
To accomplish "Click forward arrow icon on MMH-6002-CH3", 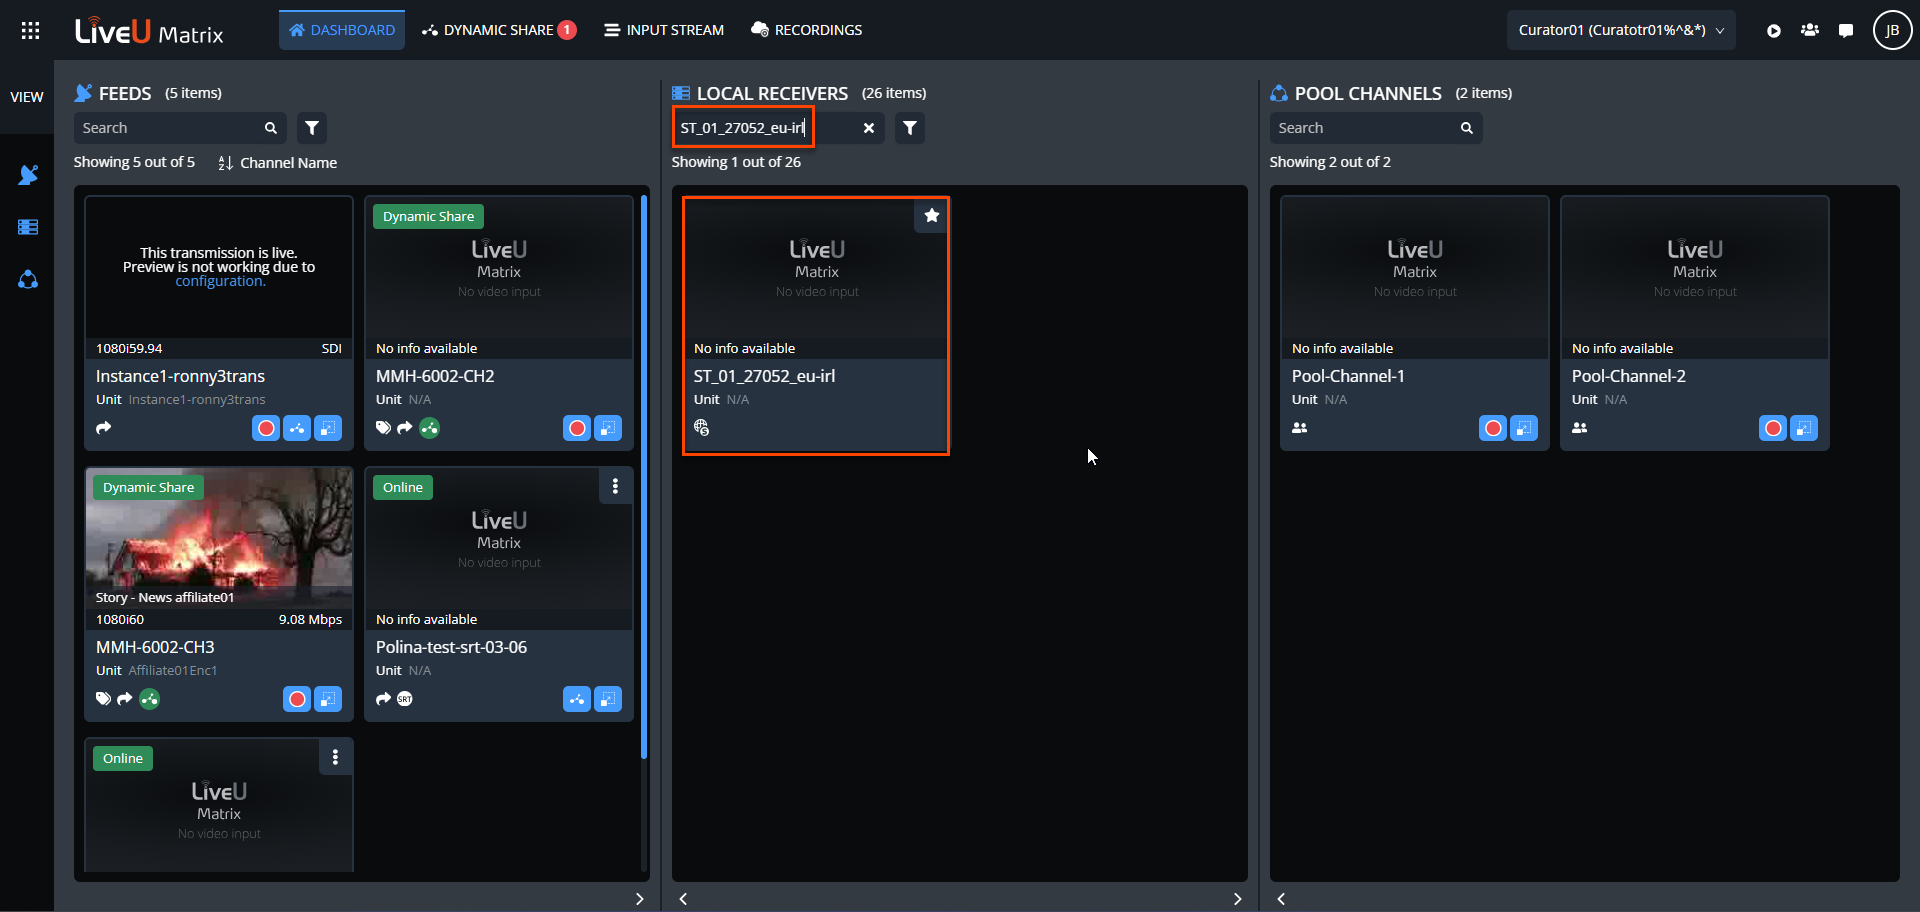I will pyautogui.click(x=125, y=699).
